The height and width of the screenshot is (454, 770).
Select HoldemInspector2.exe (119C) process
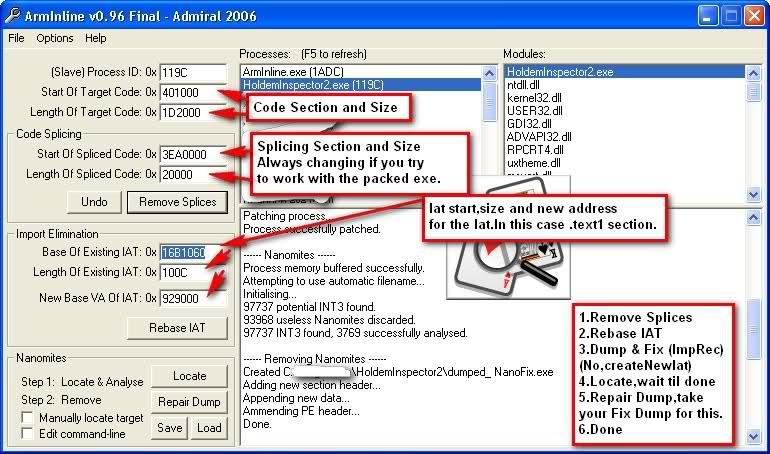pyautogui.click(x=361, y=85)
